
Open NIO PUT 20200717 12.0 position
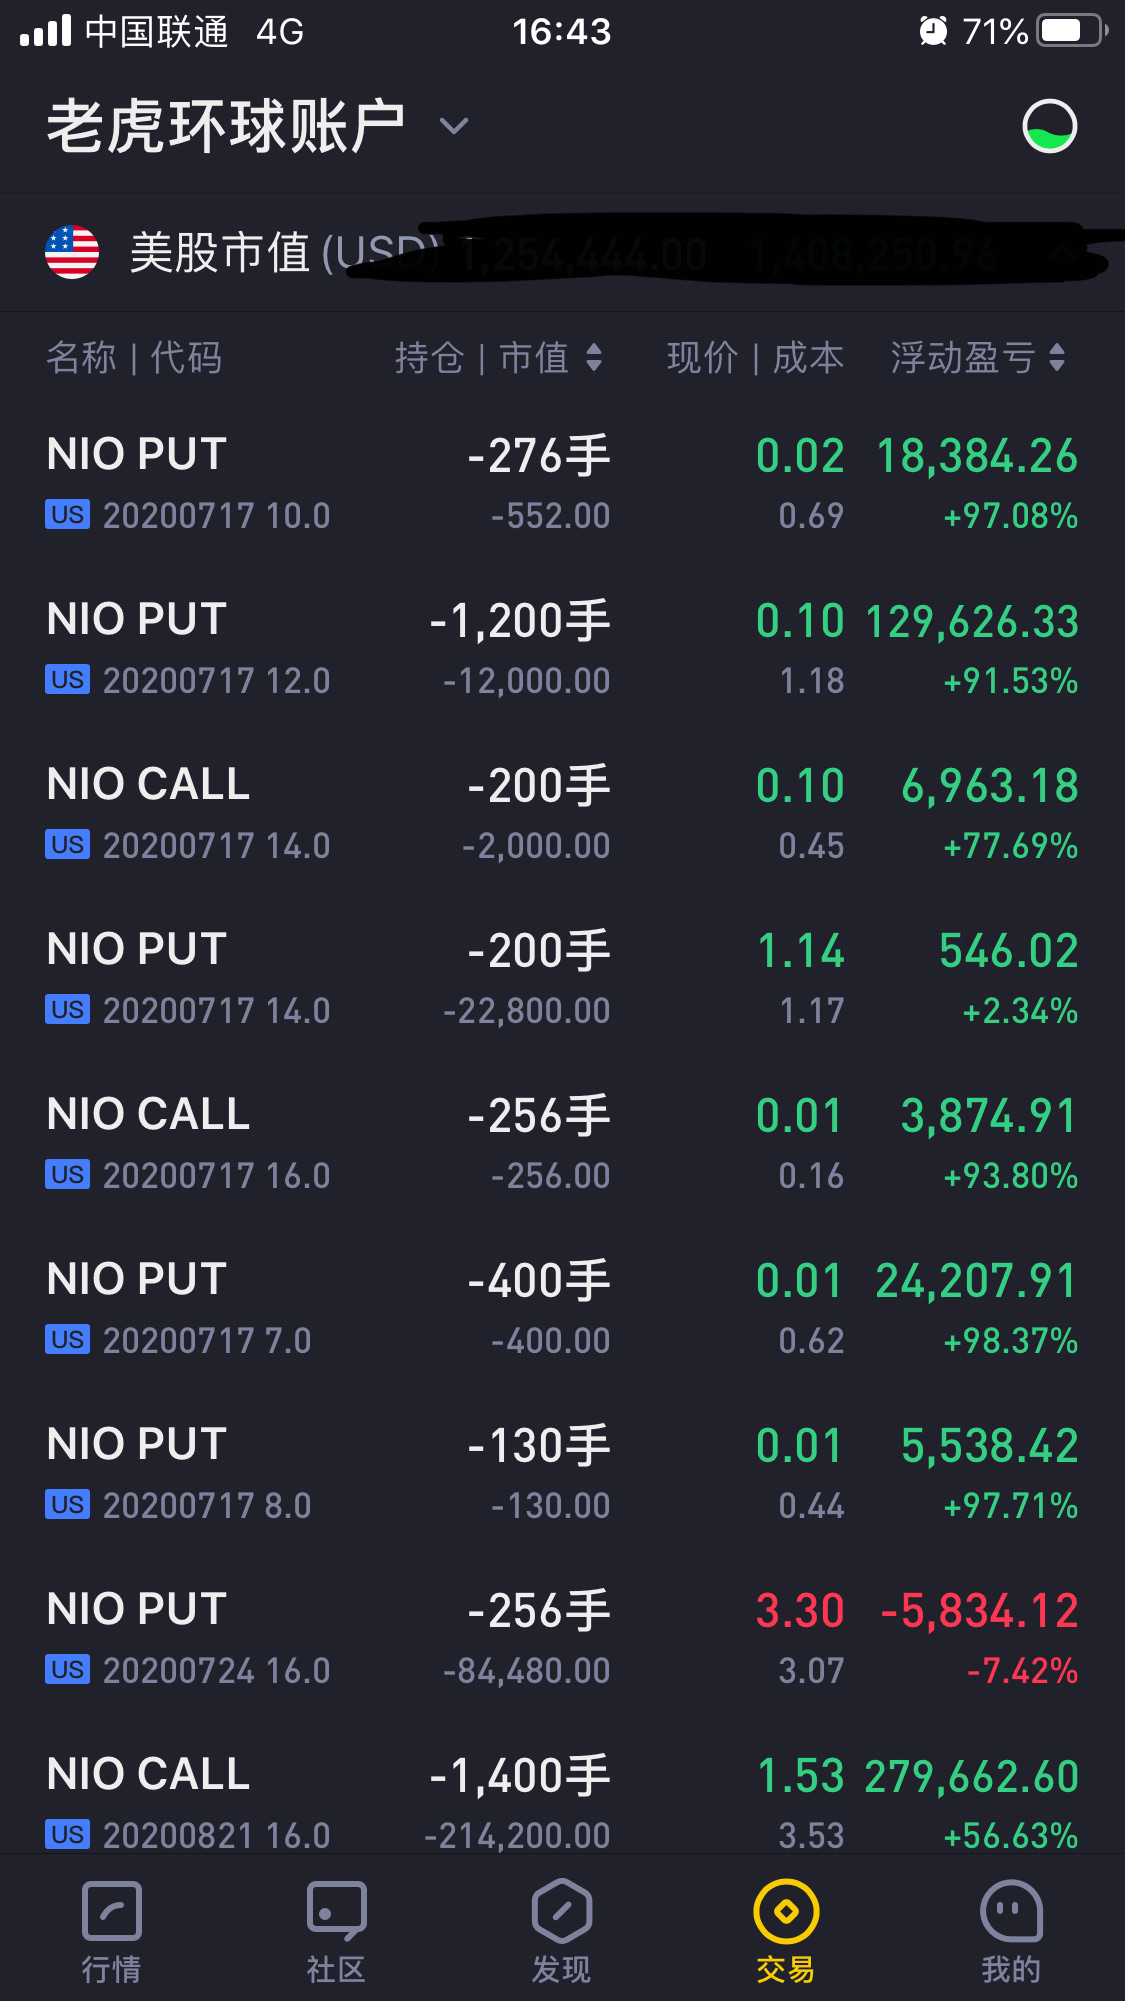pos(562,648)
